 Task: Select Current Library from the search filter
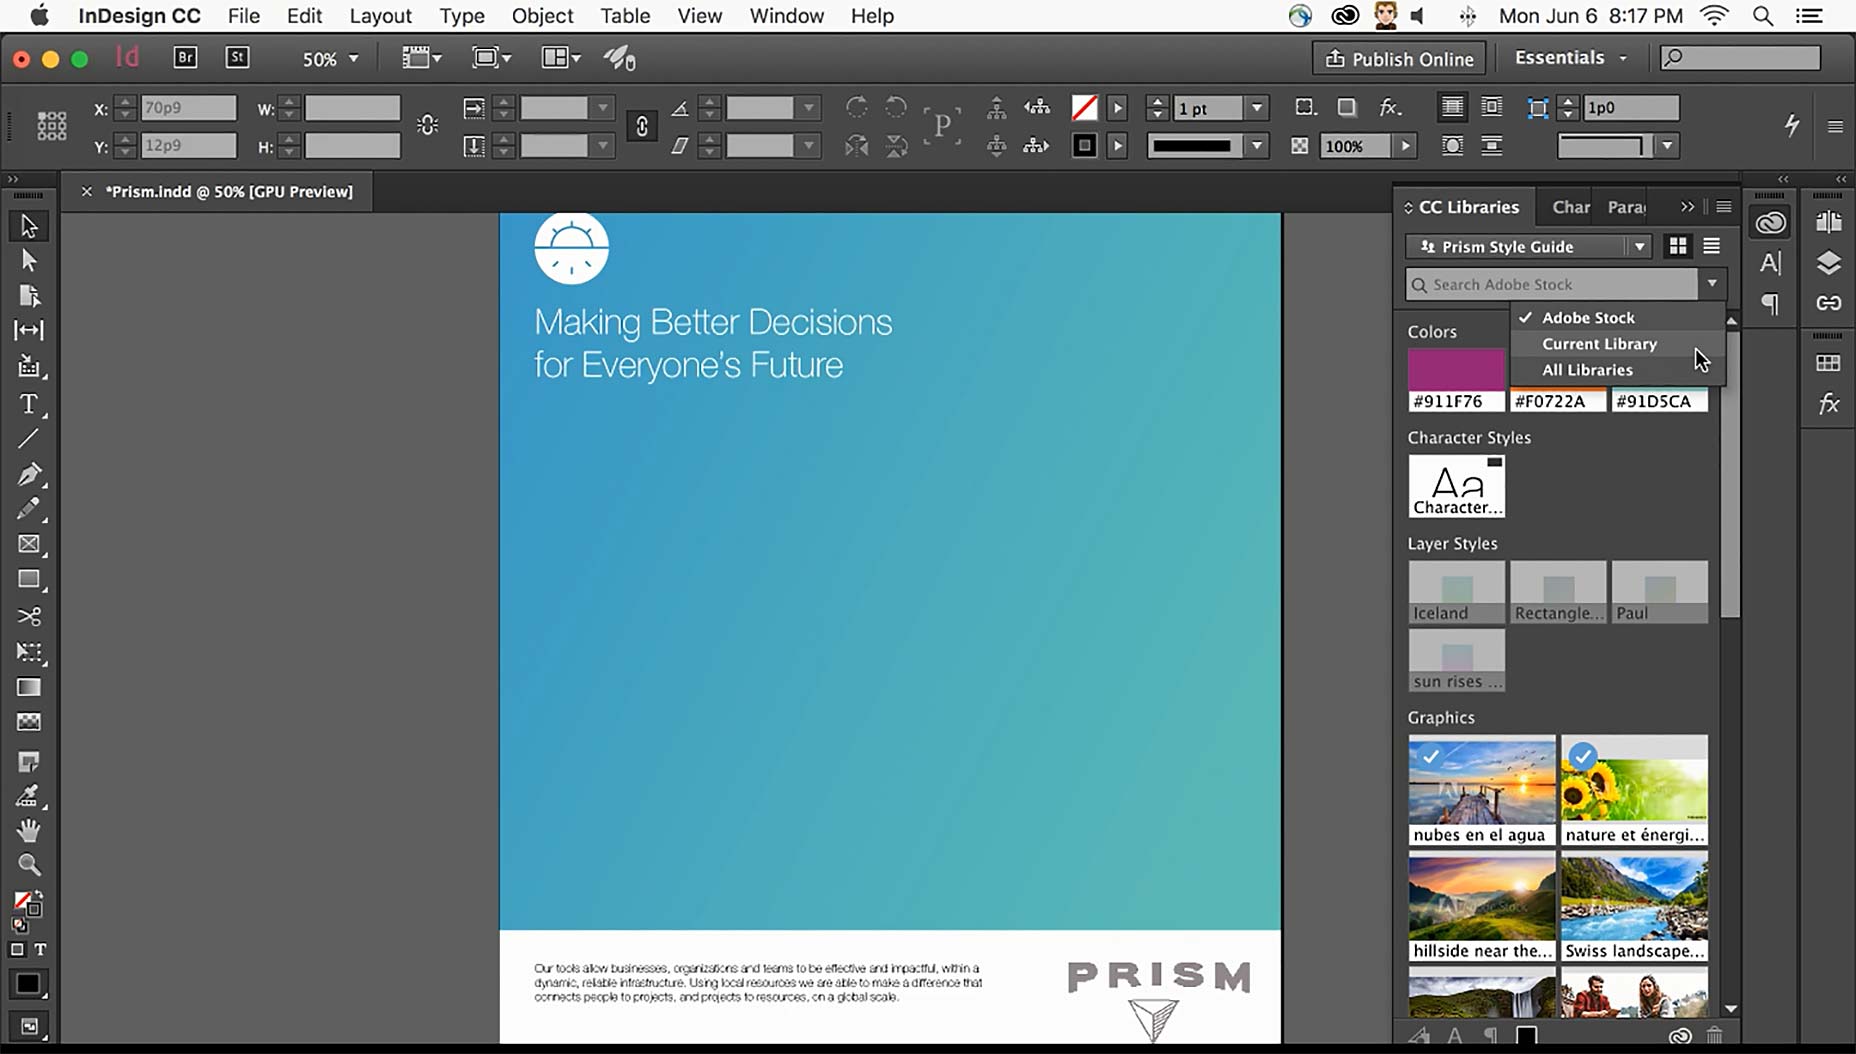(1598, 343)
